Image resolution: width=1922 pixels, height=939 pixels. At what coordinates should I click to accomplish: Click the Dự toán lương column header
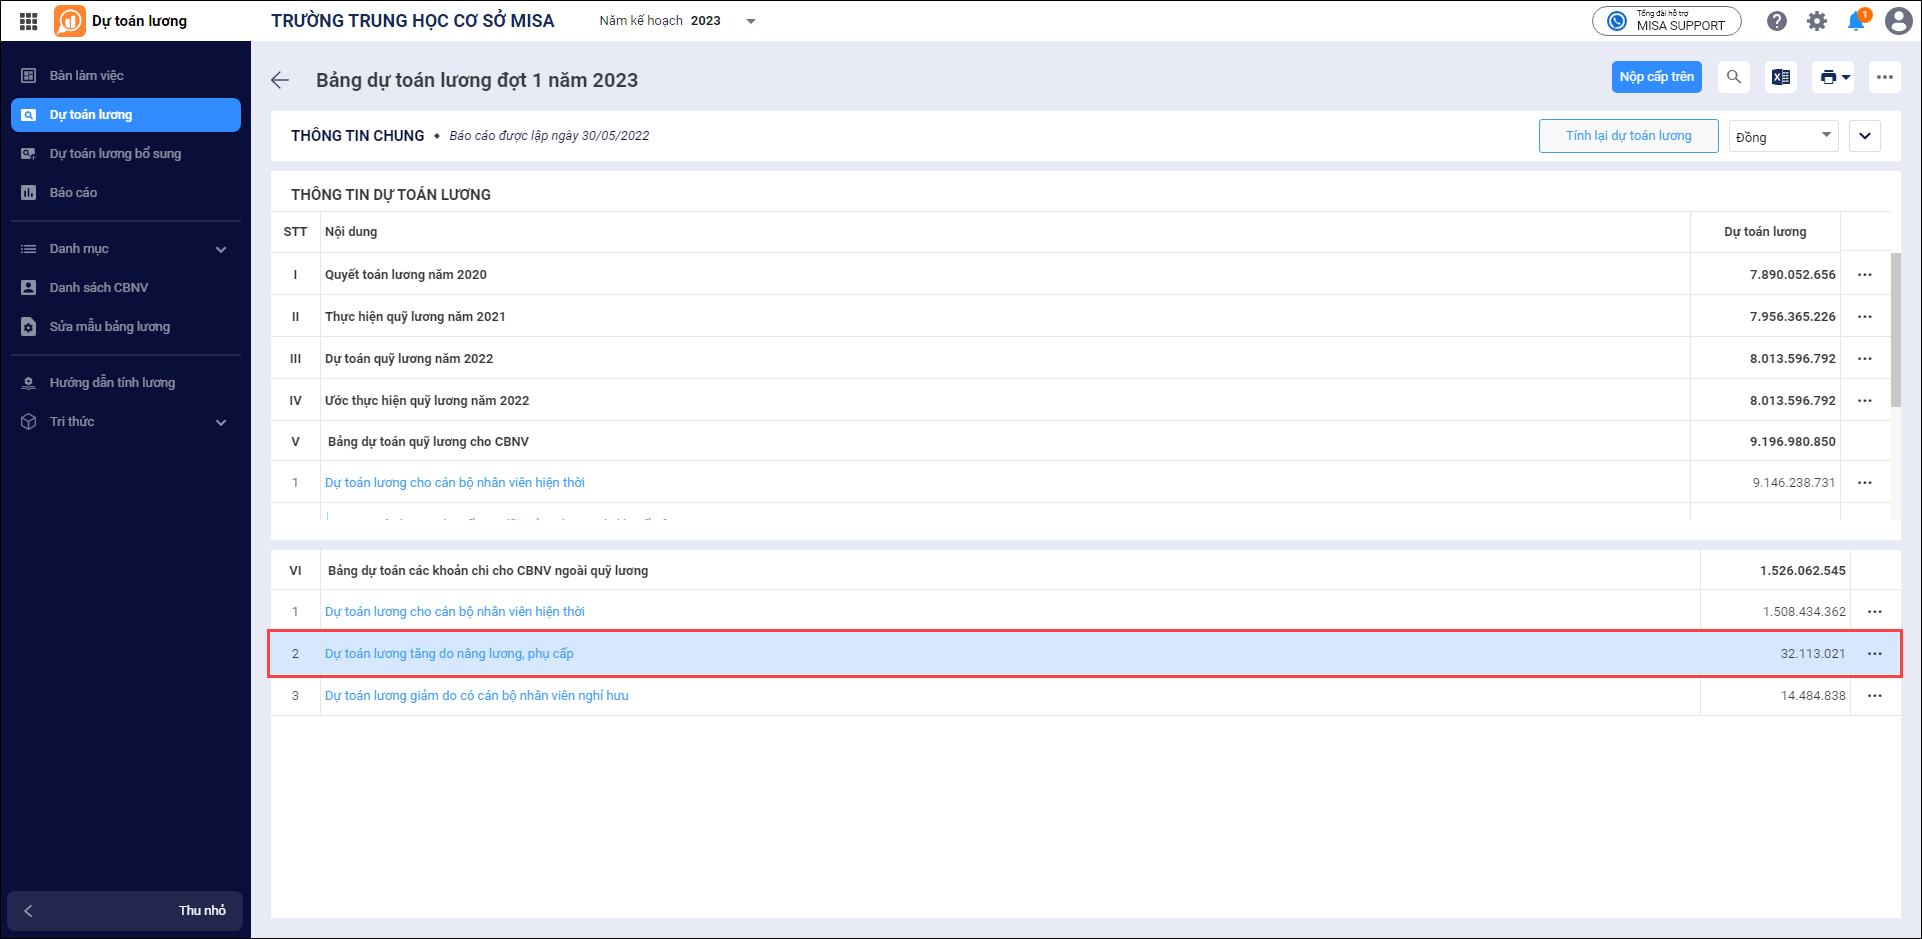1765,232
